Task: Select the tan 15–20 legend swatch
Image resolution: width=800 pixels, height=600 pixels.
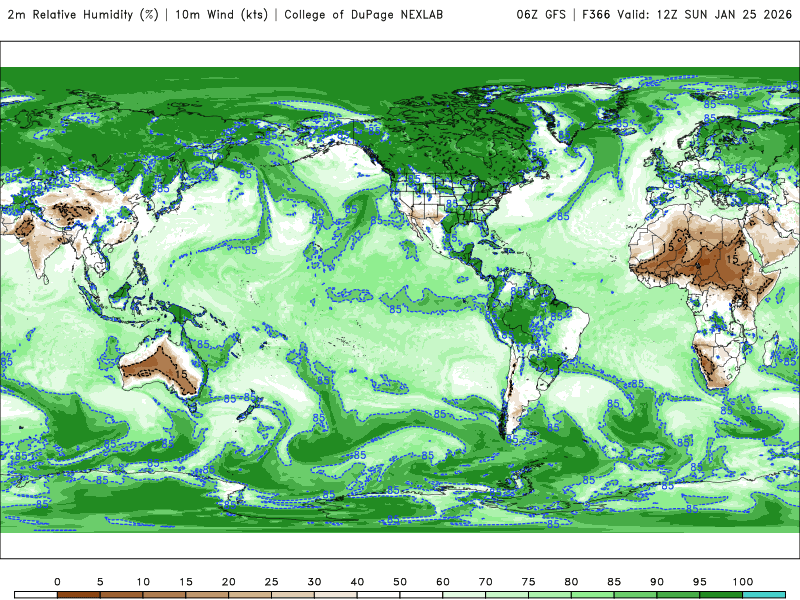Action: tap(207, 595)
